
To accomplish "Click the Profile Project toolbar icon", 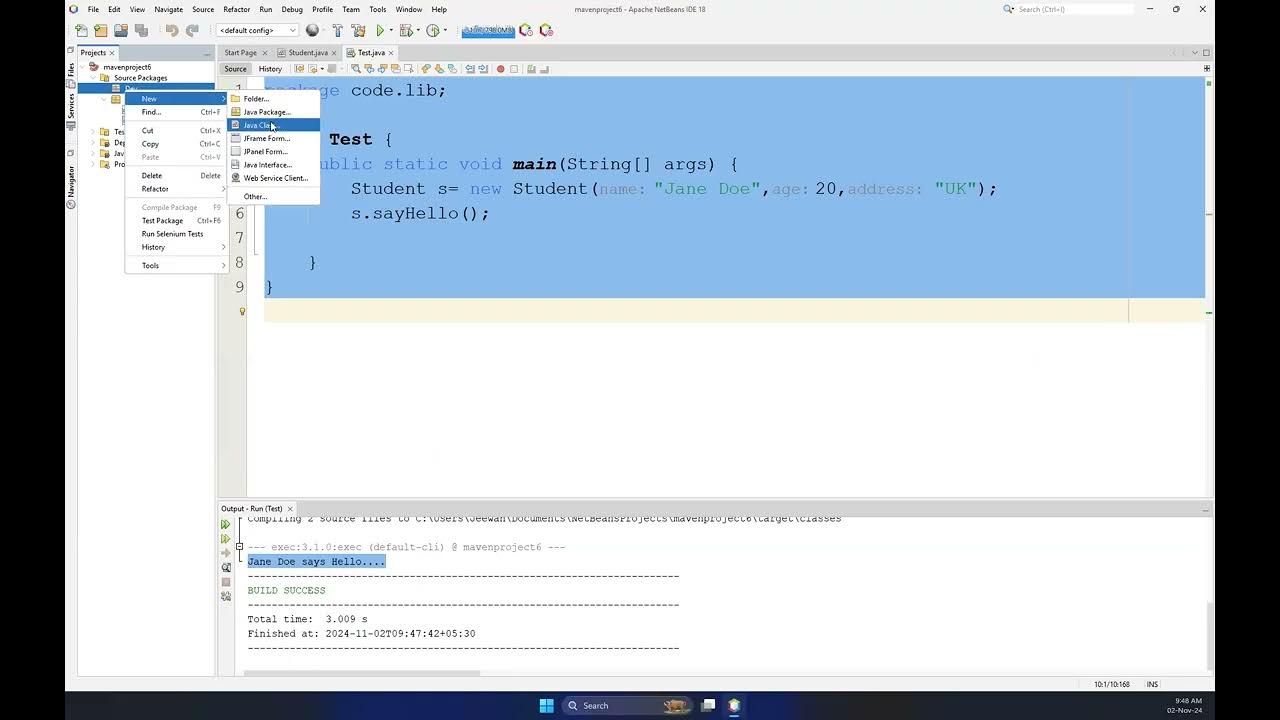I will pos(433,30).
